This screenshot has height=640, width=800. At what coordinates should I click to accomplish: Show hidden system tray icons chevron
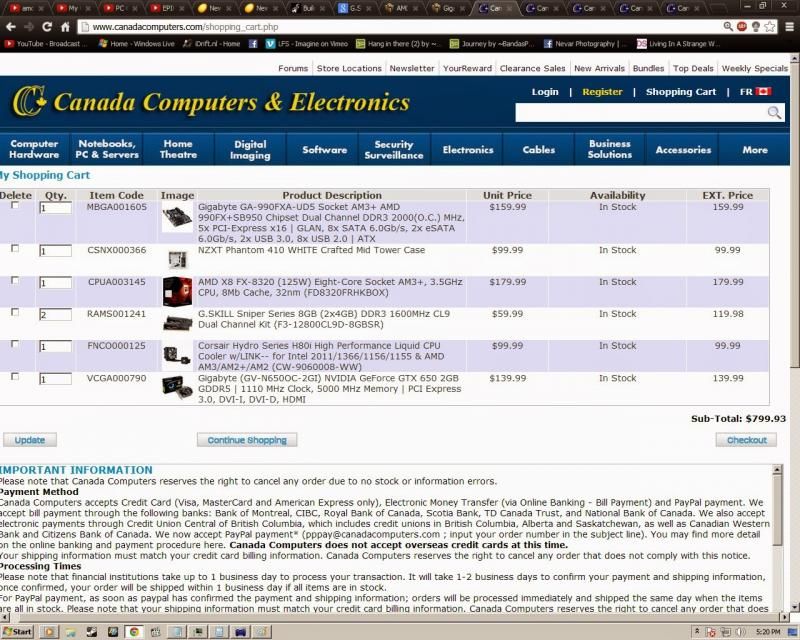[x=697, y=632]
